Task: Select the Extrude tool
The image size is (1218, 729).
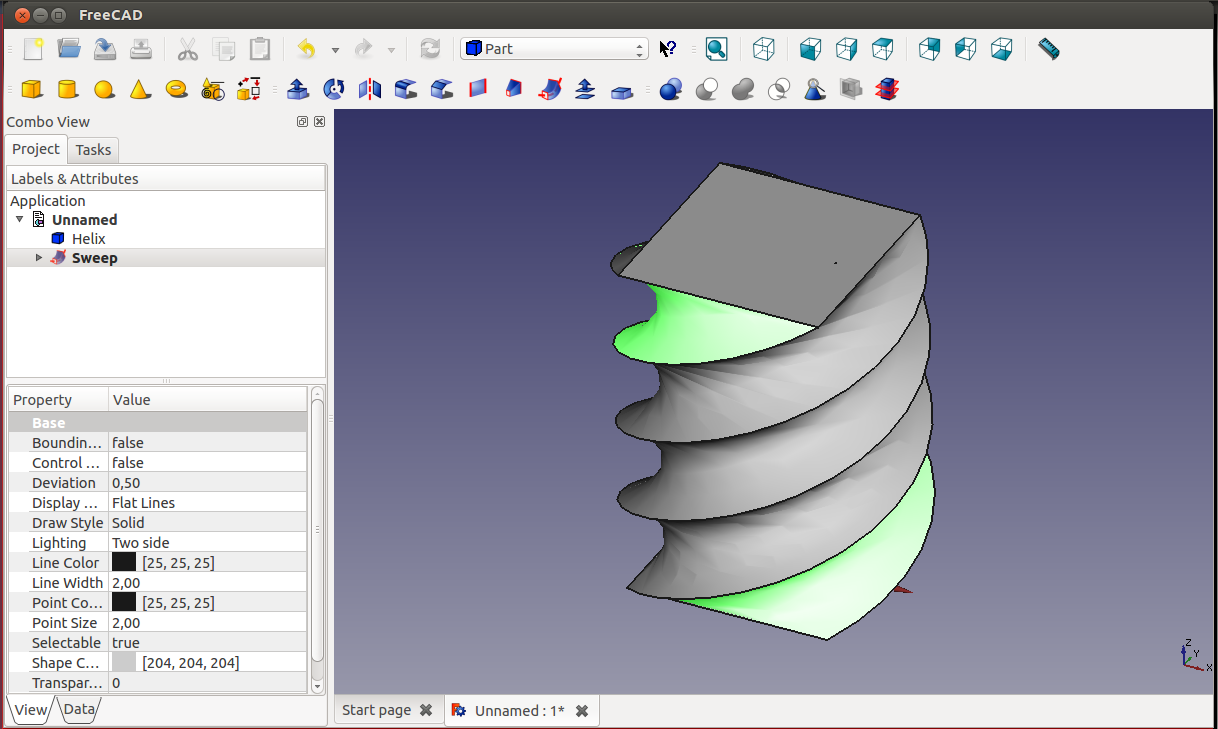Action: pos(298,90)
